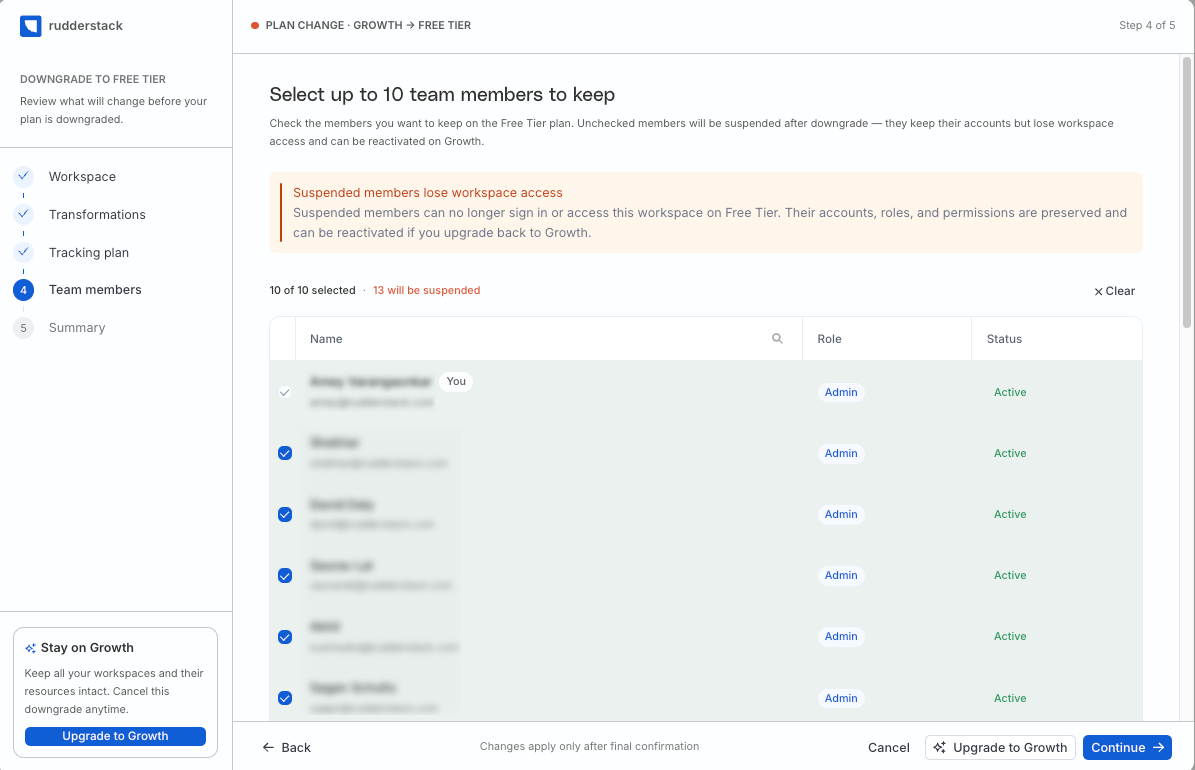Cancel the downgrade flow
Screen dimensions: 1195x770
(x=889, y=748)
